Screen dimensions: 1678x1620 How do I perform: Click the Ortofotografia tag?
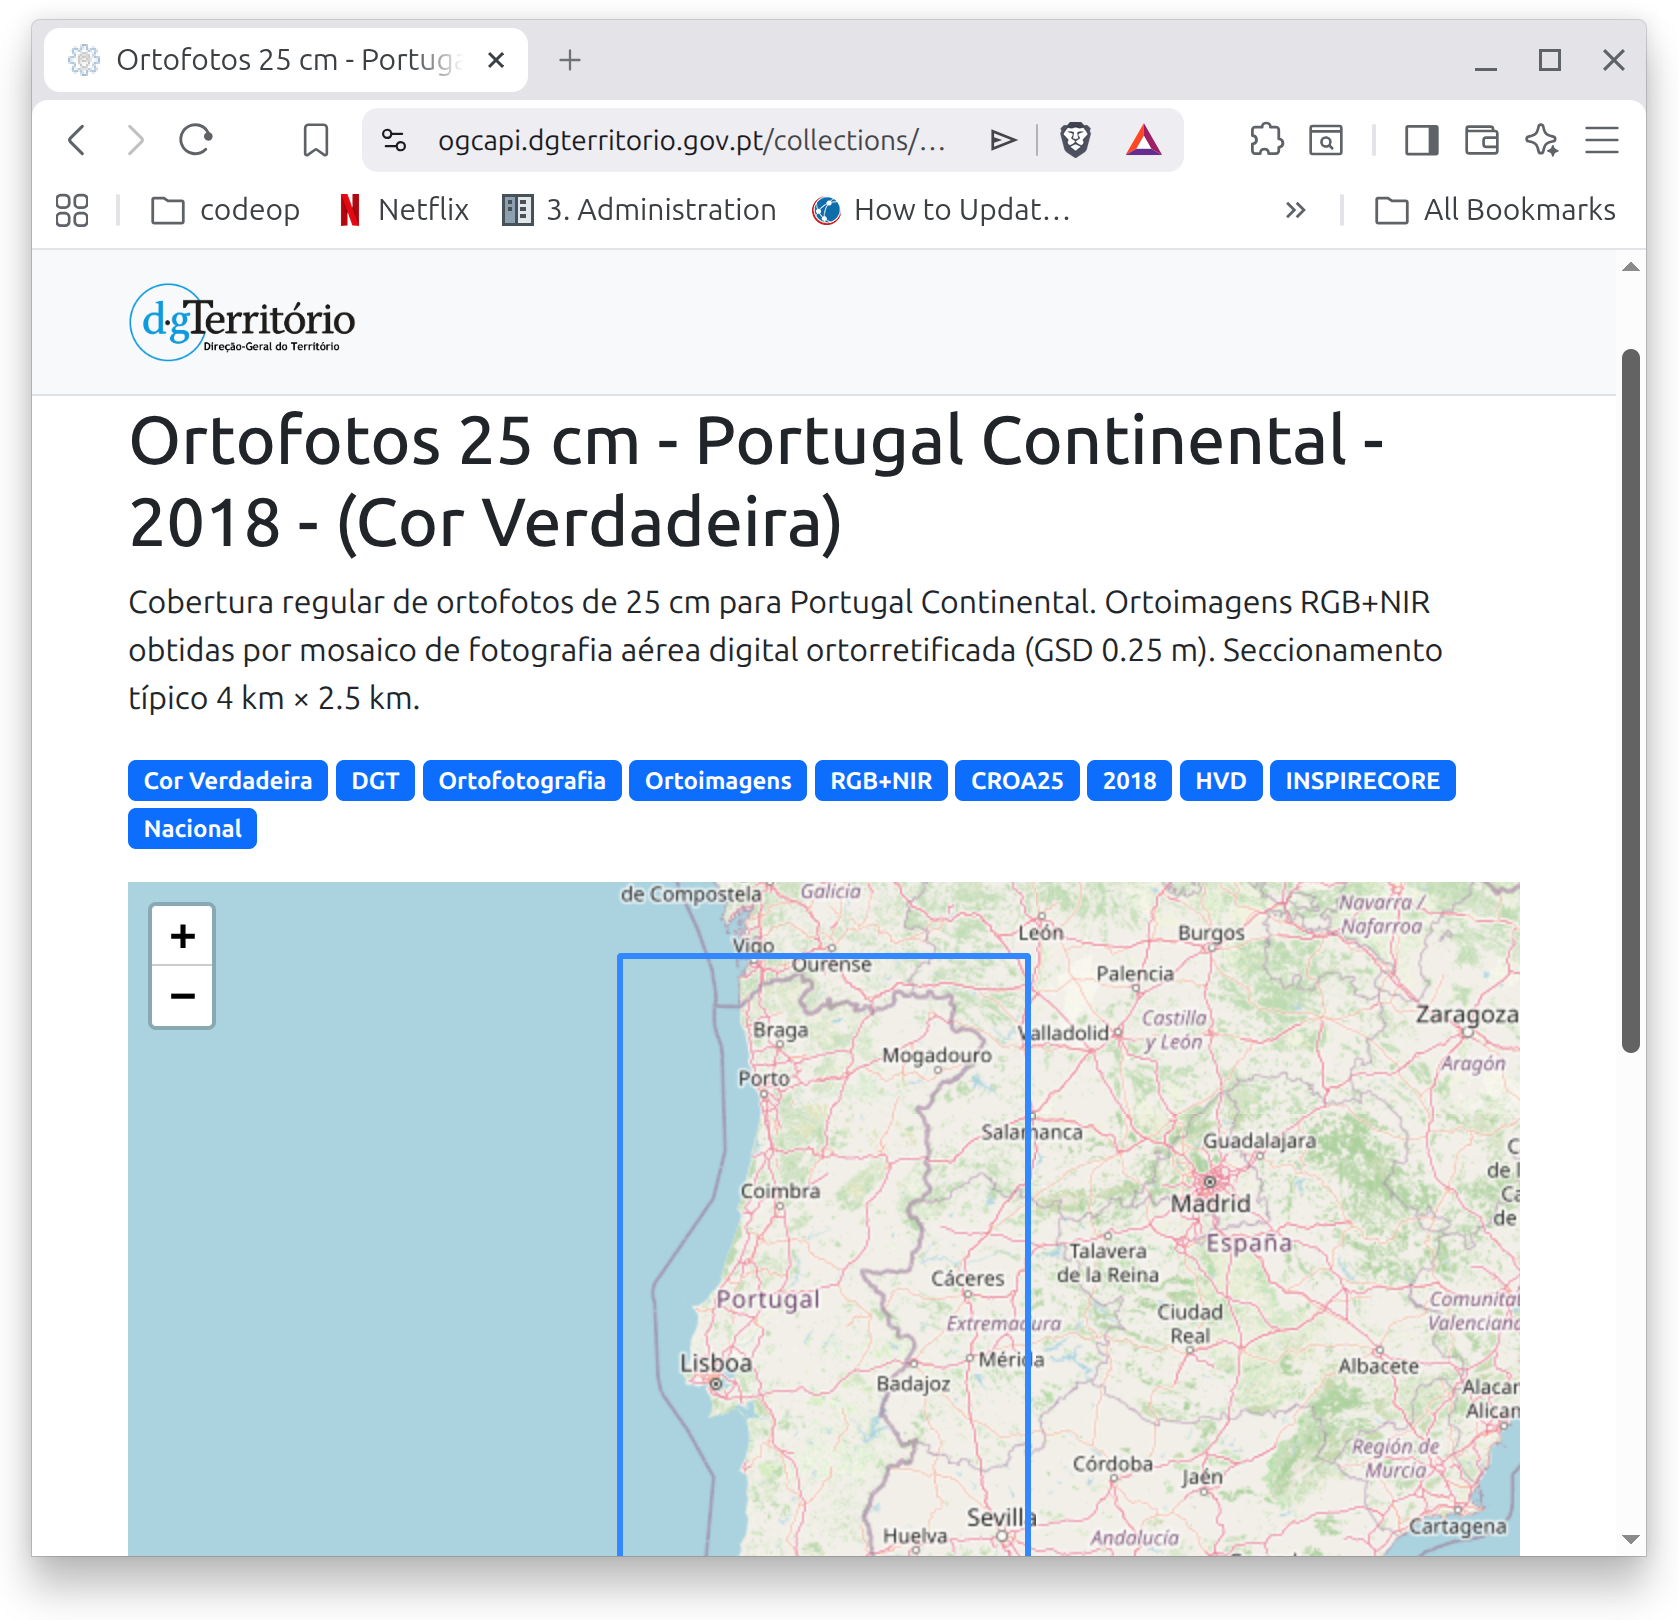click(x=522, y=781)
